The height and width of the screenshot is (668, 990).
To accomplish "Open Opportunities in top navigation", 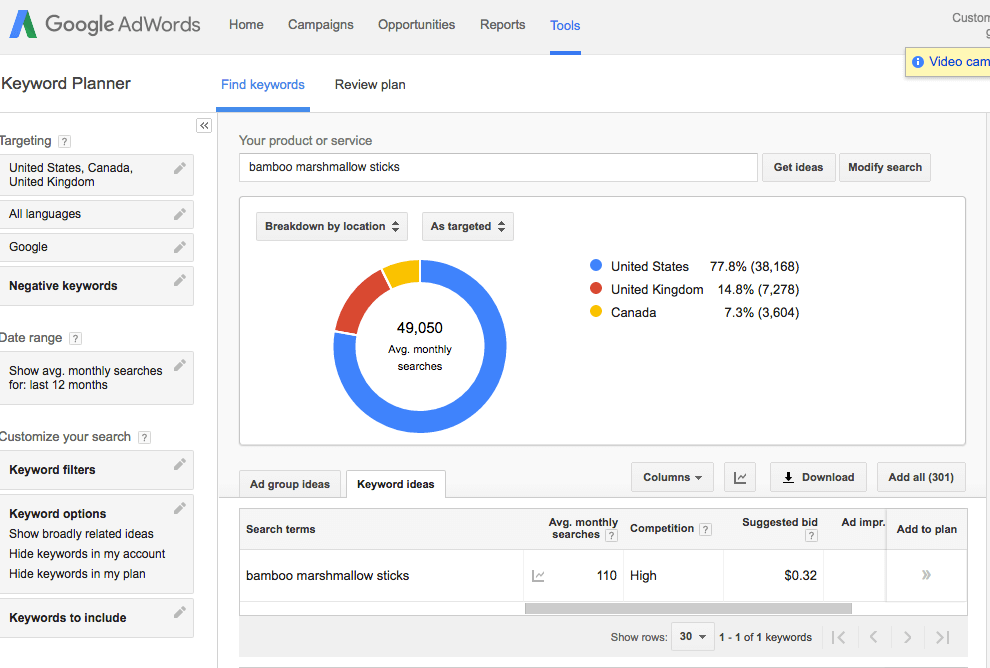I will tap(417, 25).
